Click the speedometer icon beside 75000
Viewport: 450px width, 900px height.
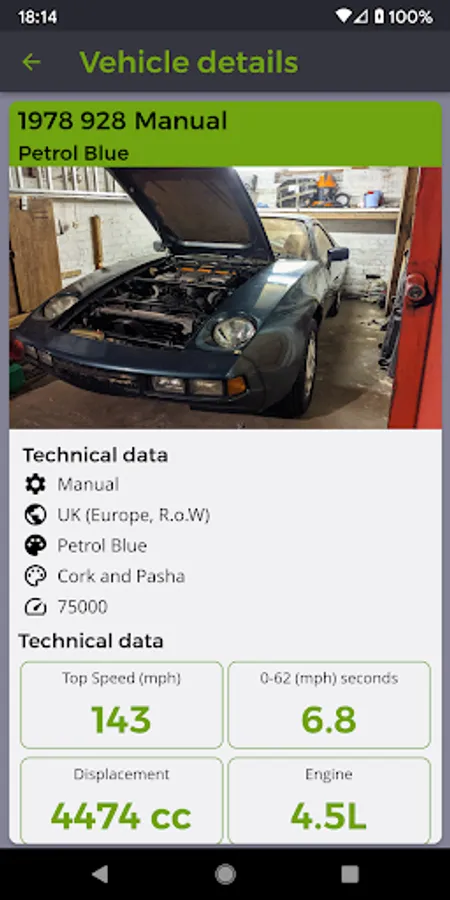pyautogui.click(x=35, y=607)
